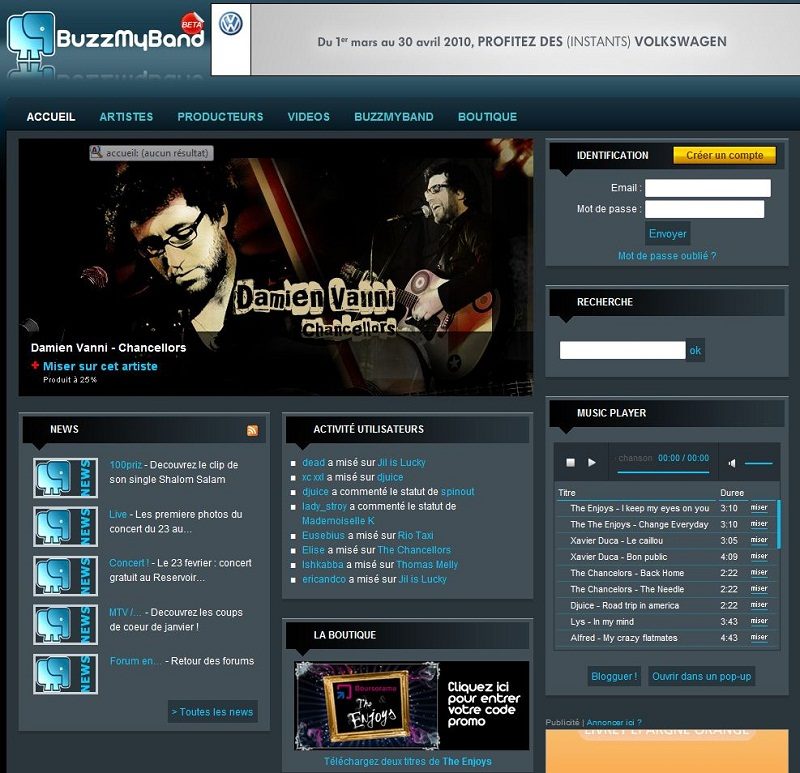Mute audio via the speaker icon

(731, 462)
